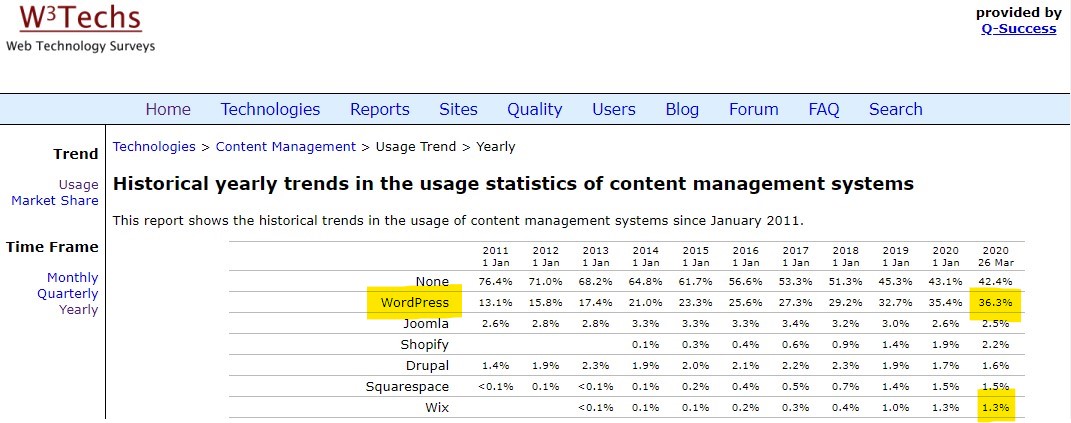Click the Squarespace row label

click(408, 387)
